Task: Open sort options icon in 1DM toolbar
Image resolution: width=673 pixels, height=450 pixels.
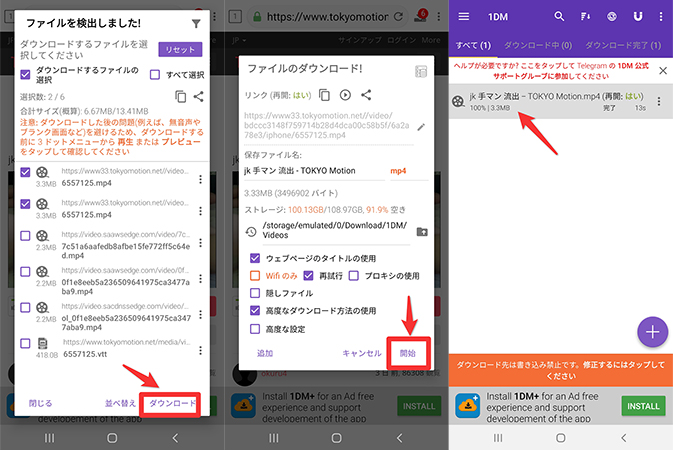Action: click(585, 16)
